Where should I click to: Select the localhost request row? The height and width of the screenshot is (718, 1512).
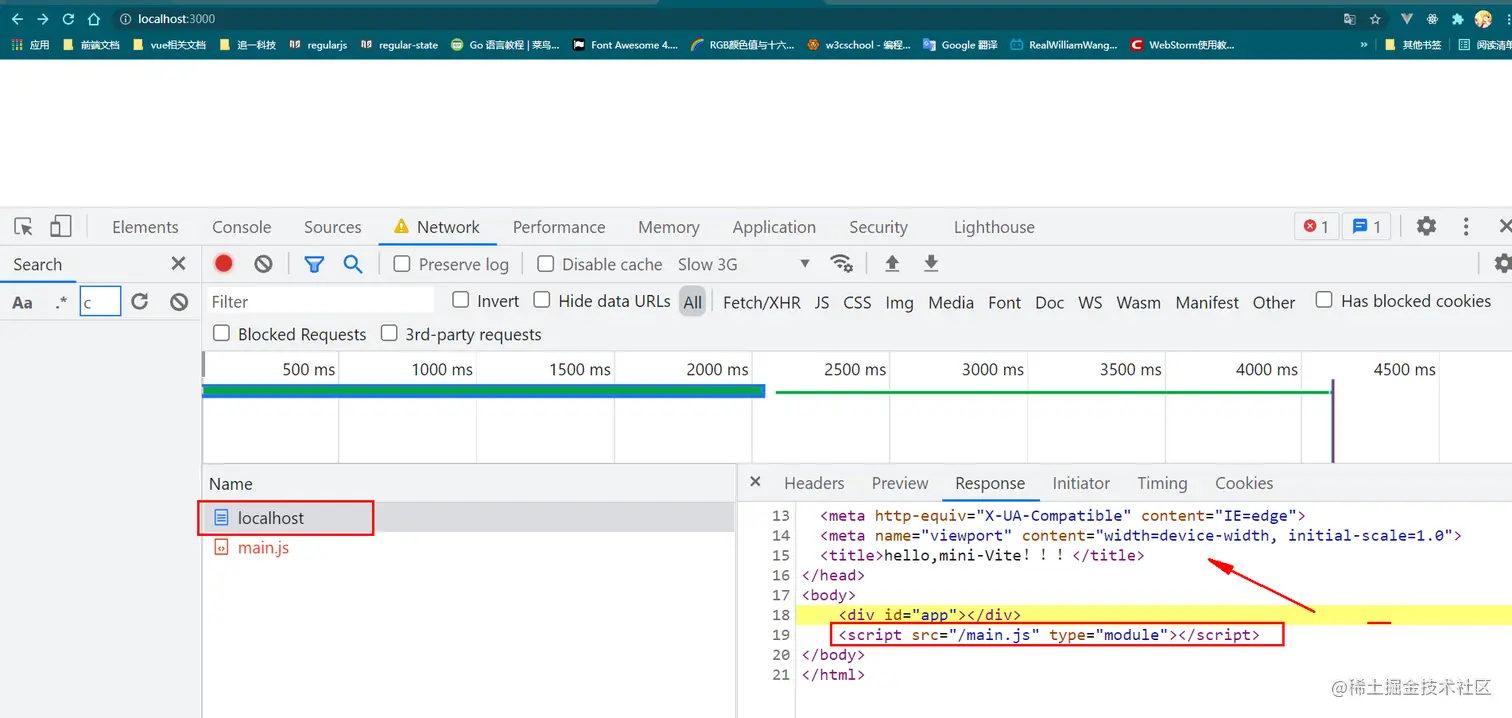coord(469,518)
